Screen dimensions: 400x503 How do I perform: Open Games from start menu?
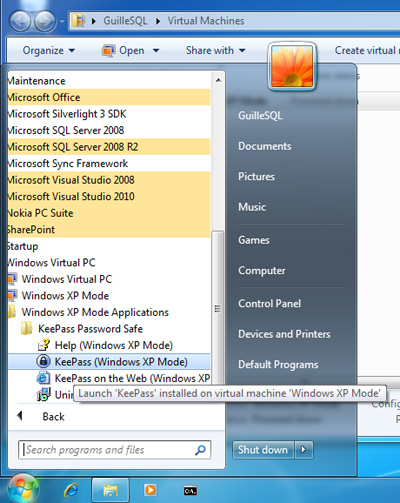pyautogui.click(x=254, y=240)
